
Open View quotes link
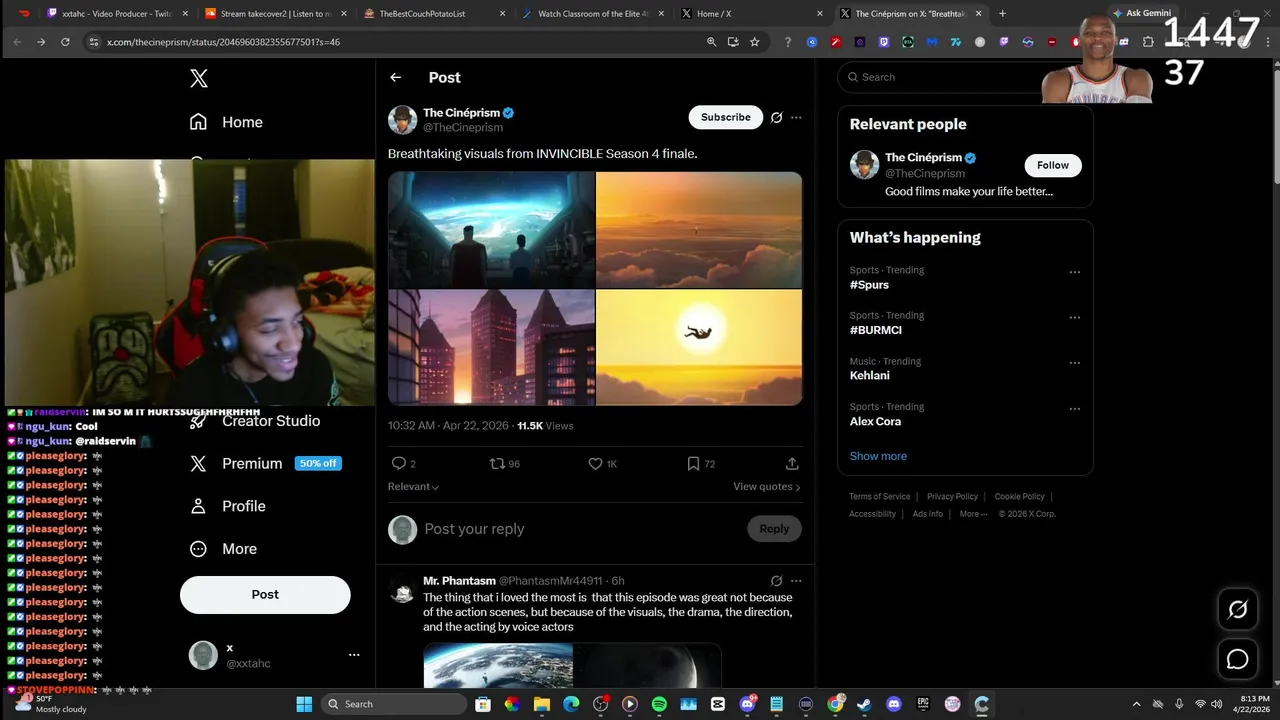(x=767, y=487)
